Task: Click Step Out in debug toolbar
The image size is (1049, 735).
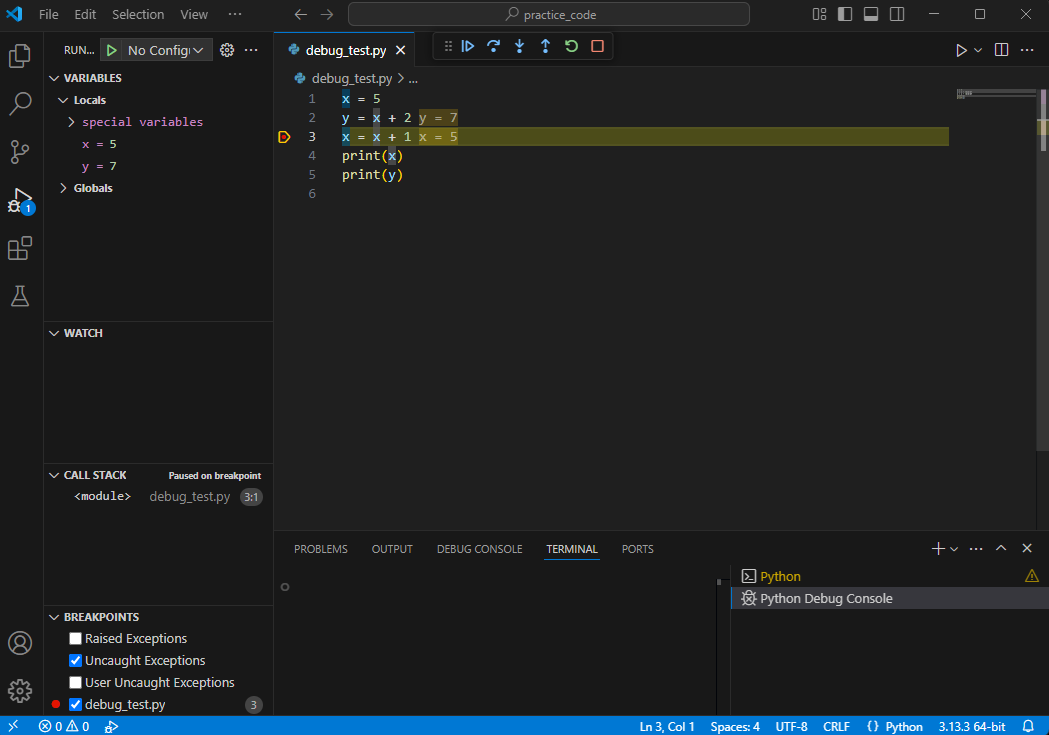Action: coord(545,46)
